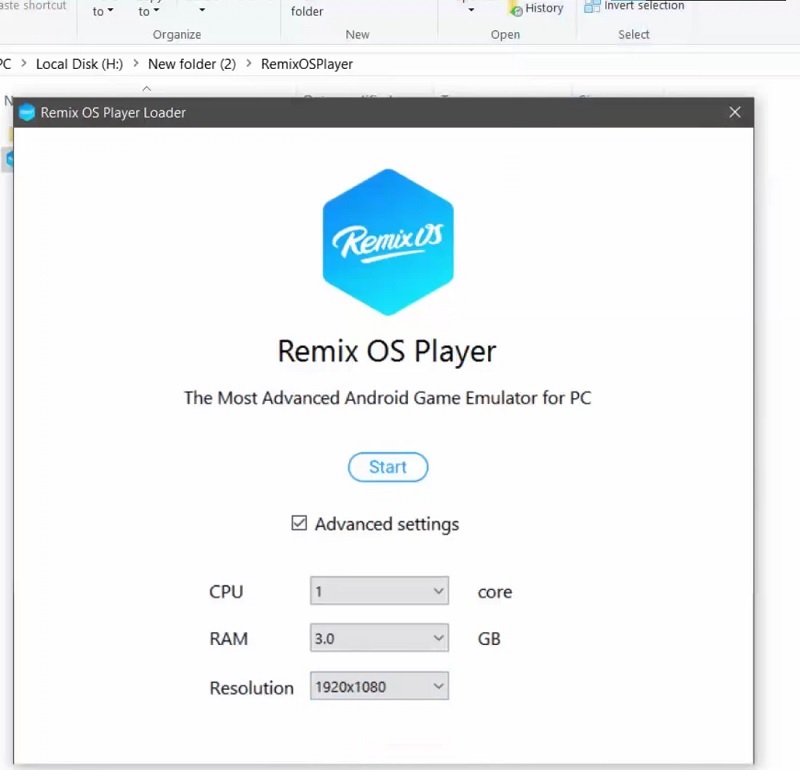
Task: Navigate to Local Disk (H:) via breadcrumb
Action: point(79,63)
